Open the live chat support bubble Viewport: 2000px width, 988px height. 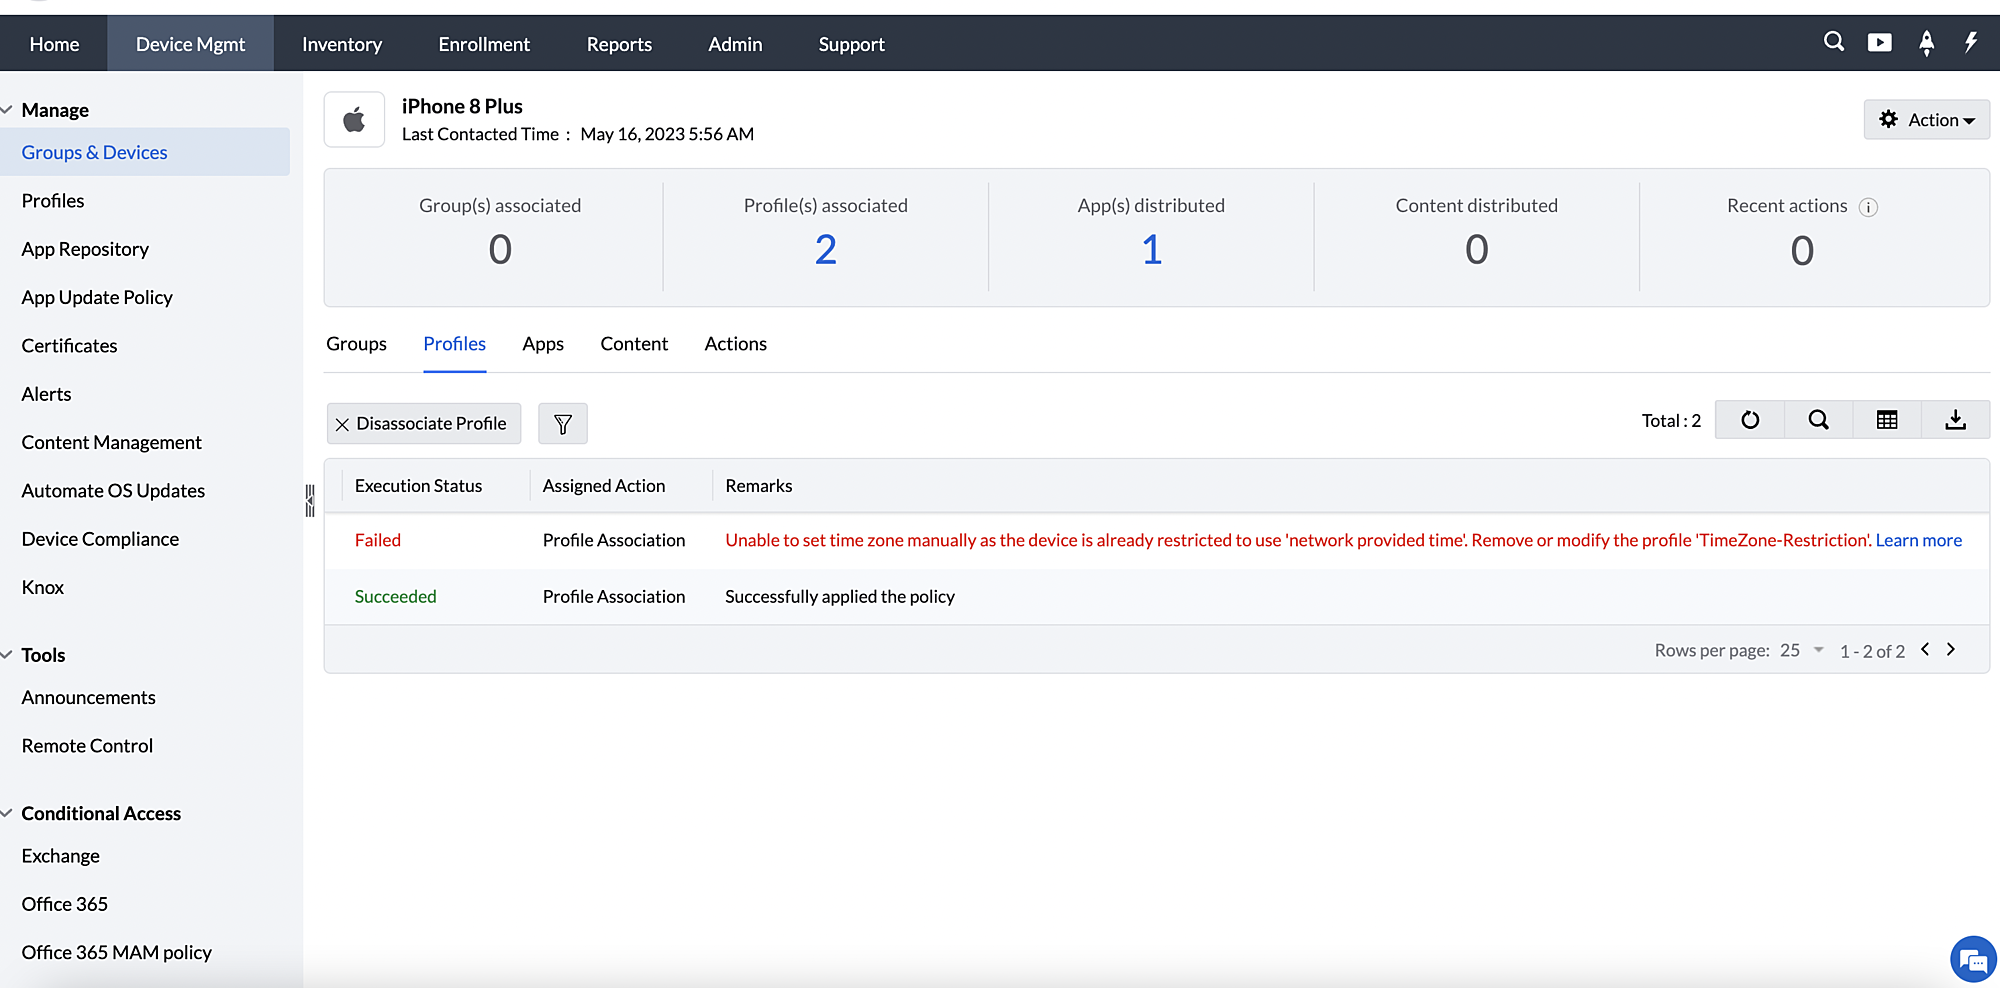1972,960
